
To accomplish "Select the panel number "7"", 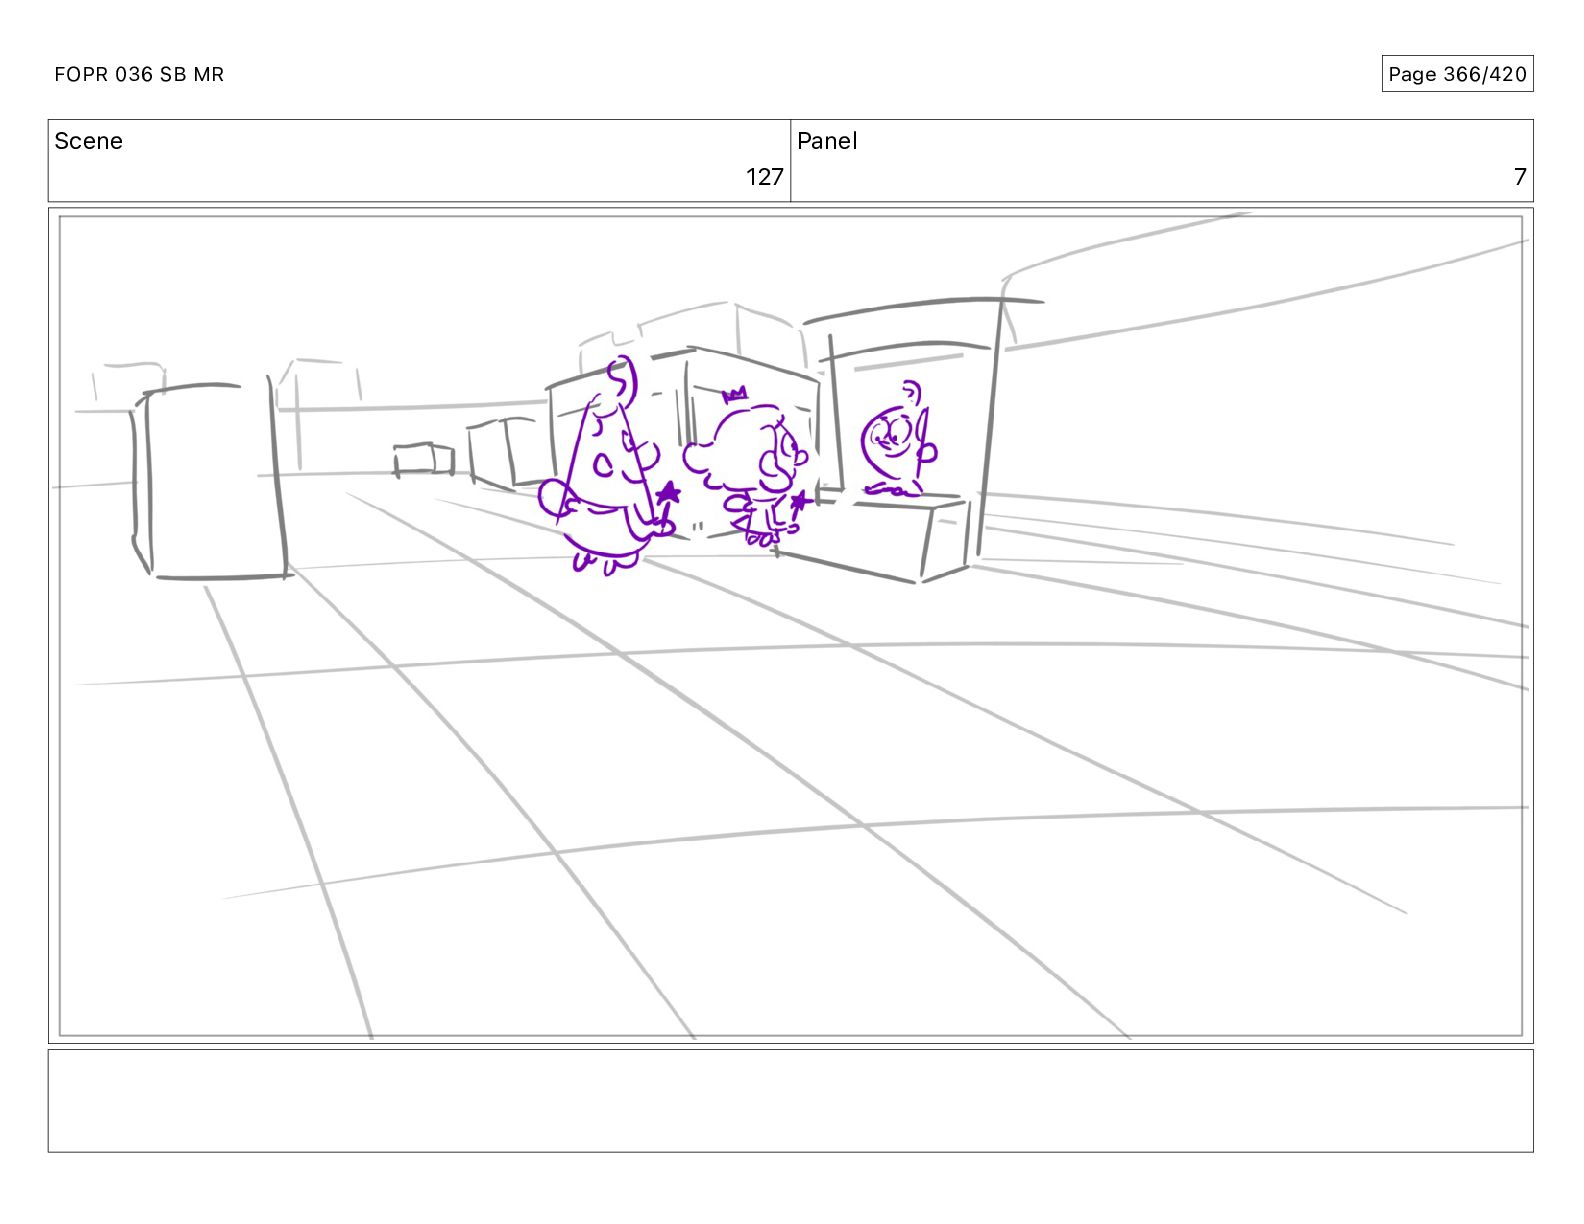I will (x=1520, y=177).
